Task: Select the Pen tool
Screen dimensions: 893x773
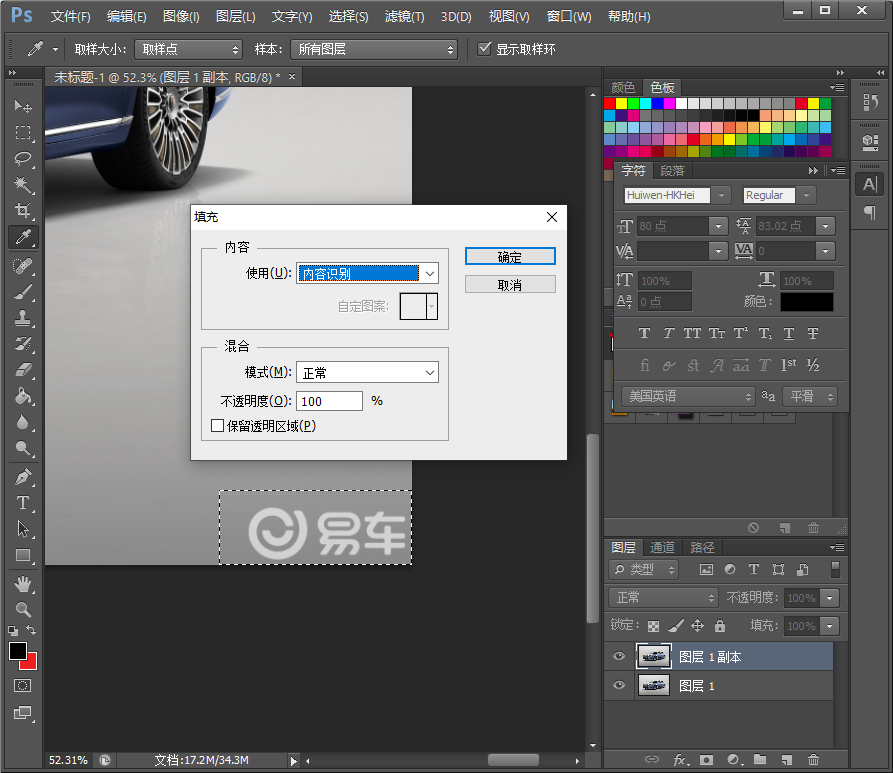Action: (x=23, y=477)
